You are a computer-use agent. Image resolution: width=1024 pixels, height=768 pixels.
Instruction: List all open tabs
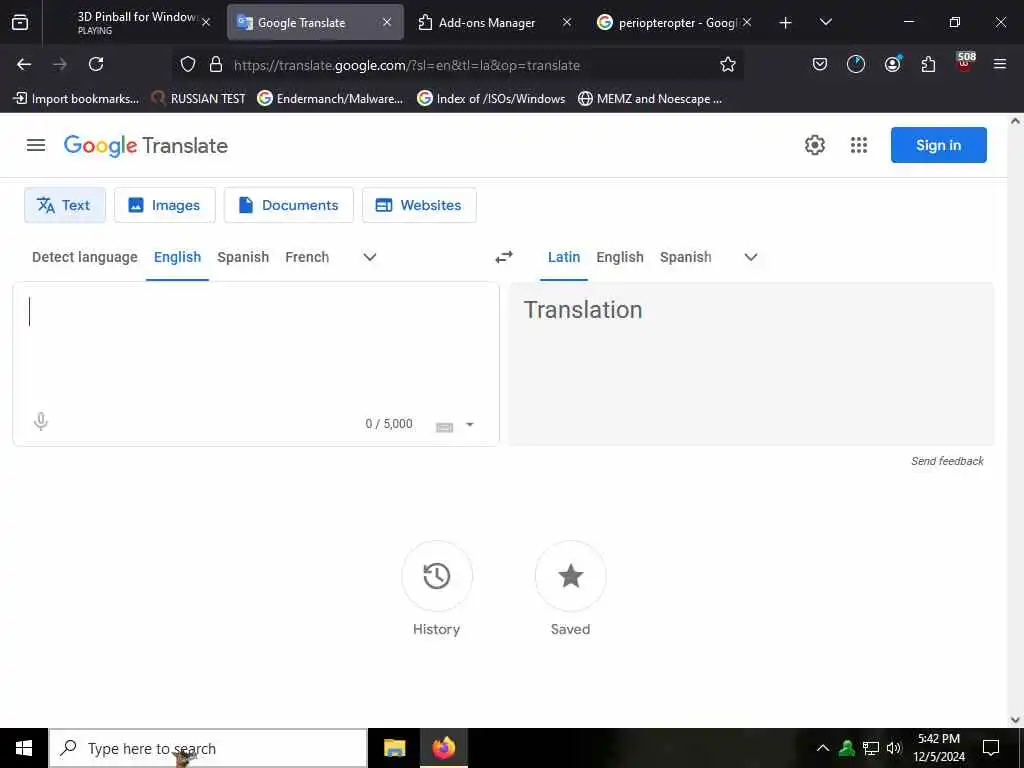pos(825,23)
